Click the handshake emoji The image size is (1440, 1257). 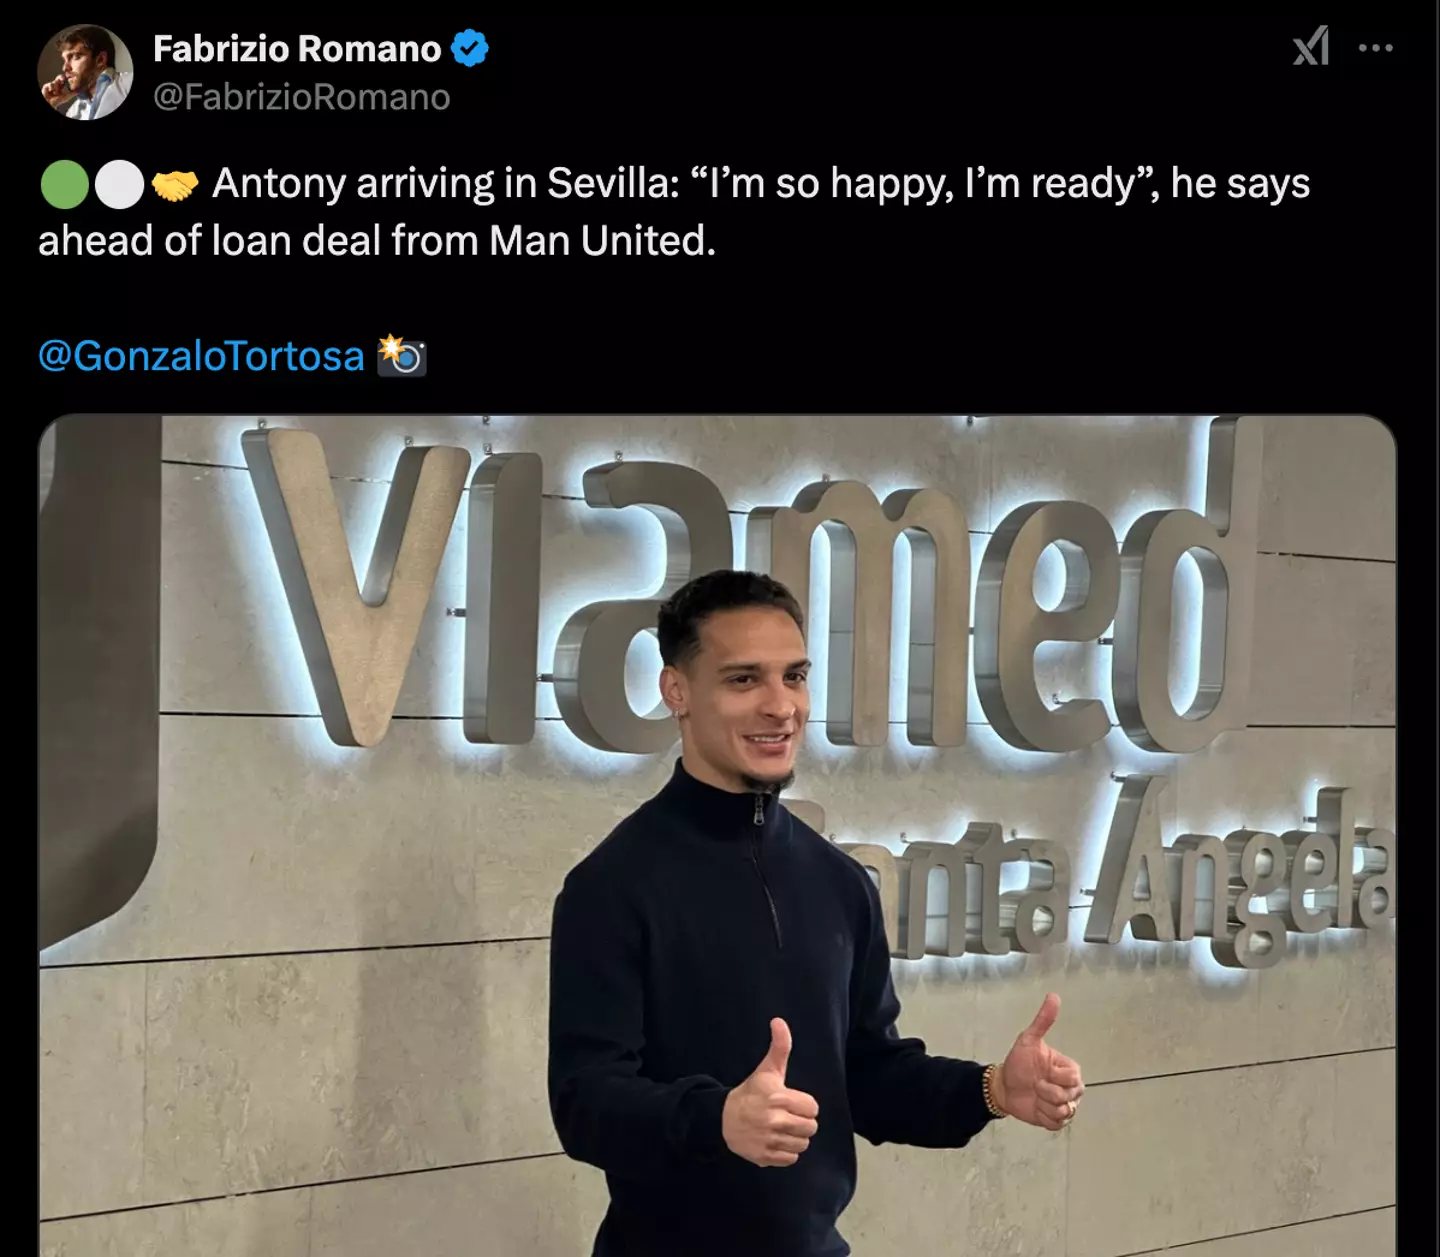175,185
